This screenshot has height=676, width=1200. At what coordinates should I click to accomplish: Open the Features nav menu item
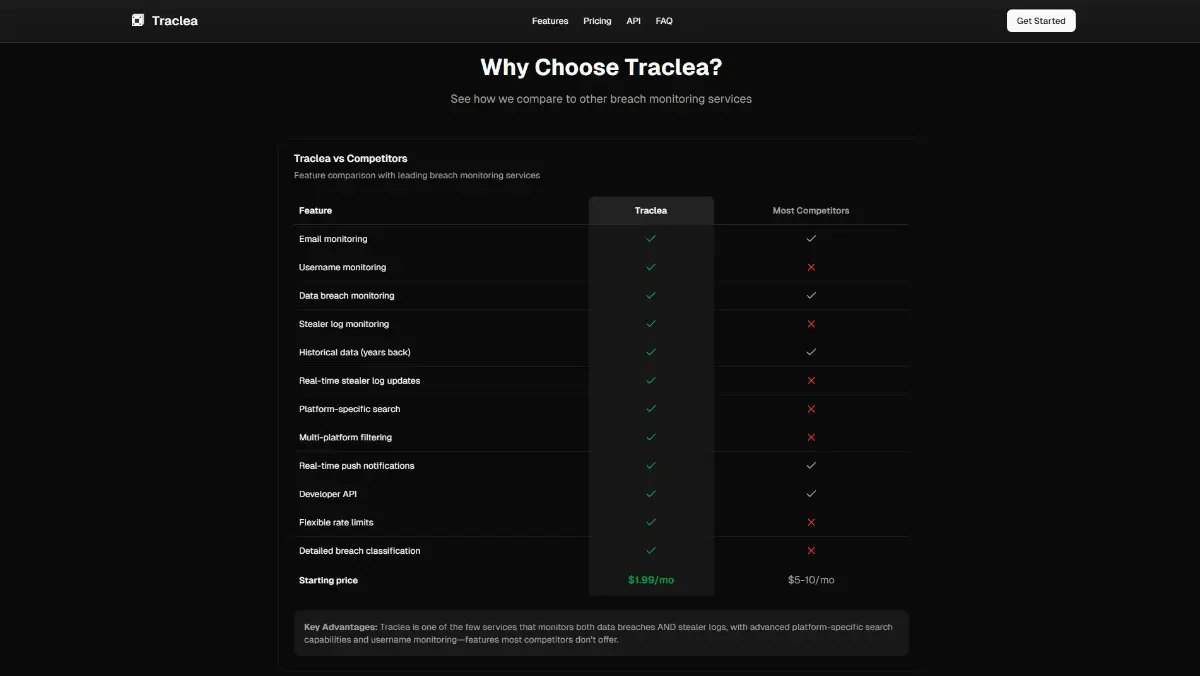pos(550,21)
